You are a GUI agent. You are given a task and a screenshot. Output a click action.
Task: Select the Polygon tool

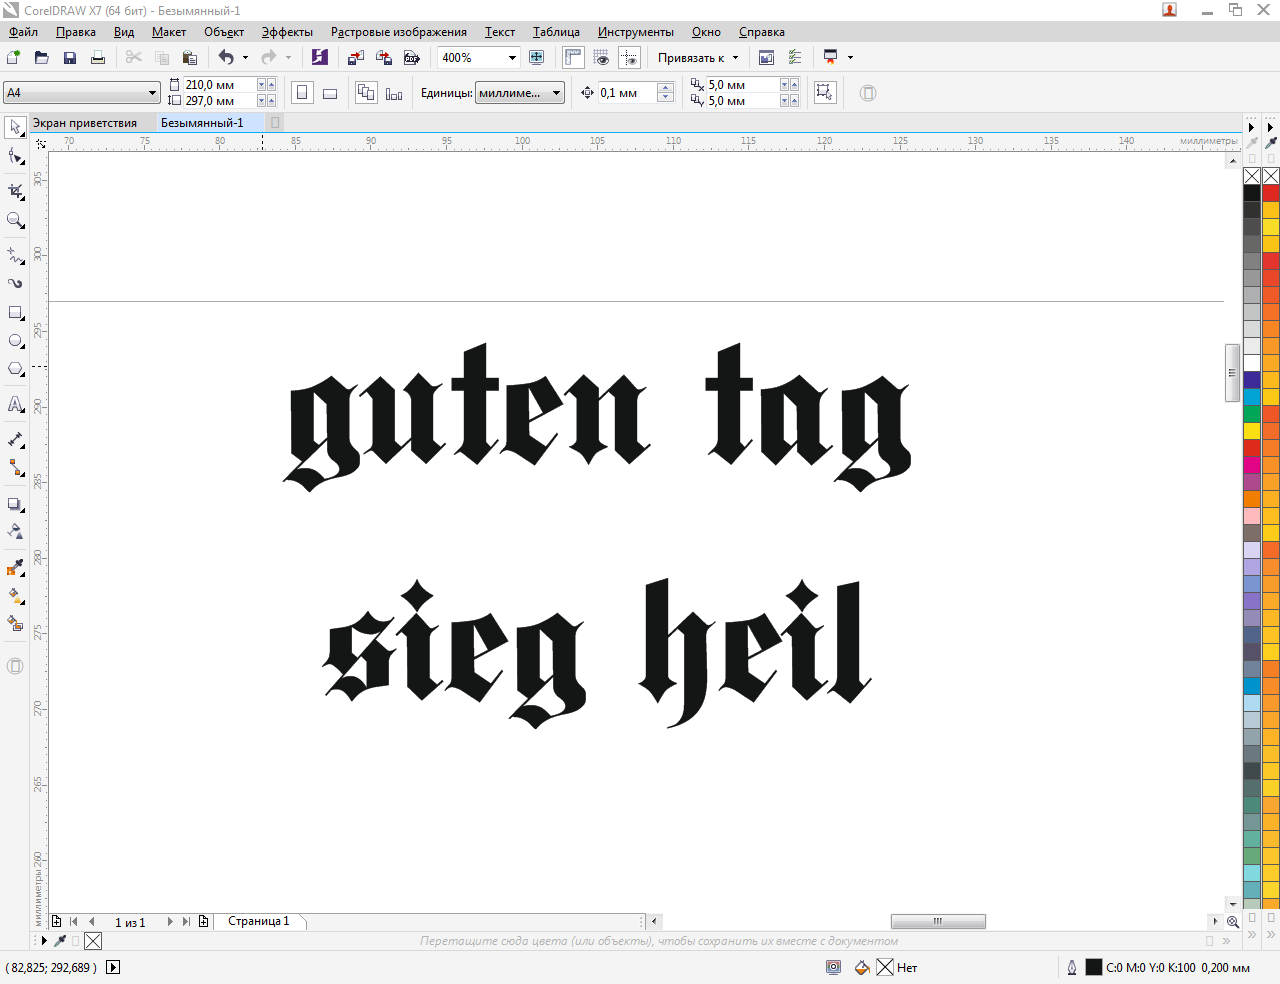coord(16,370)
